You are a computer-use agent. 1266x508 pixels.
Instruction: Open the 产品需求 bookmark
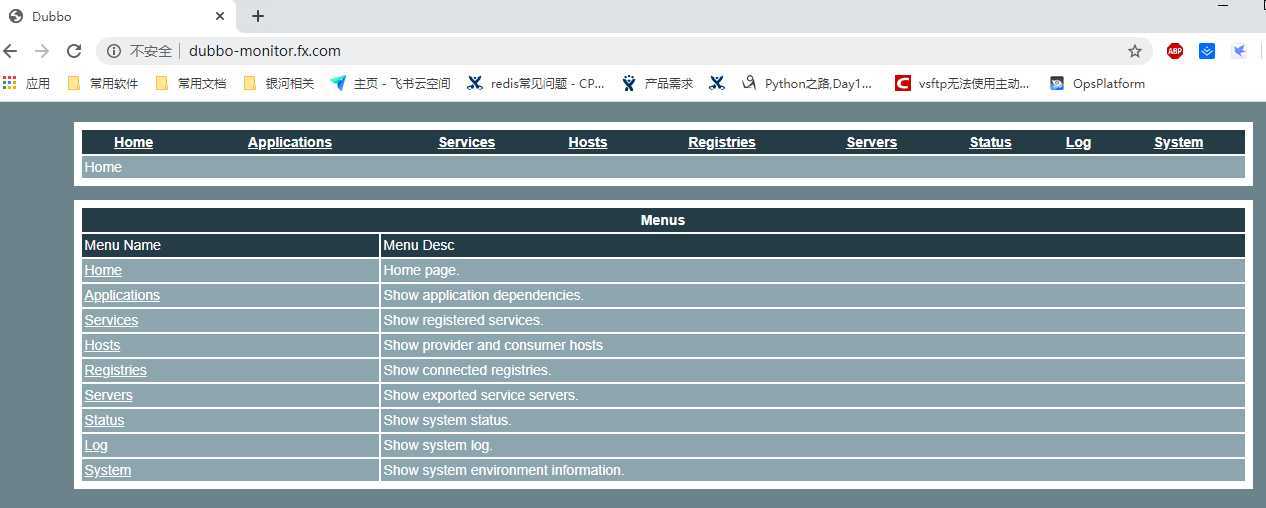657,84
